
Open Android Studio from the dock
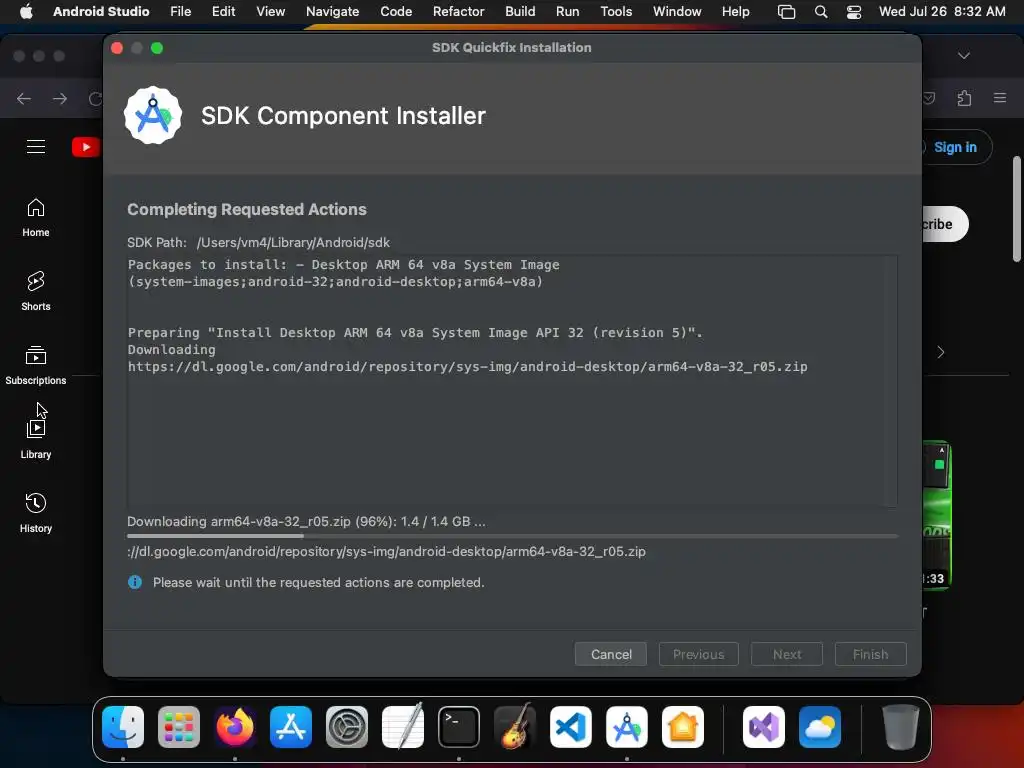[x=627, y=727]
